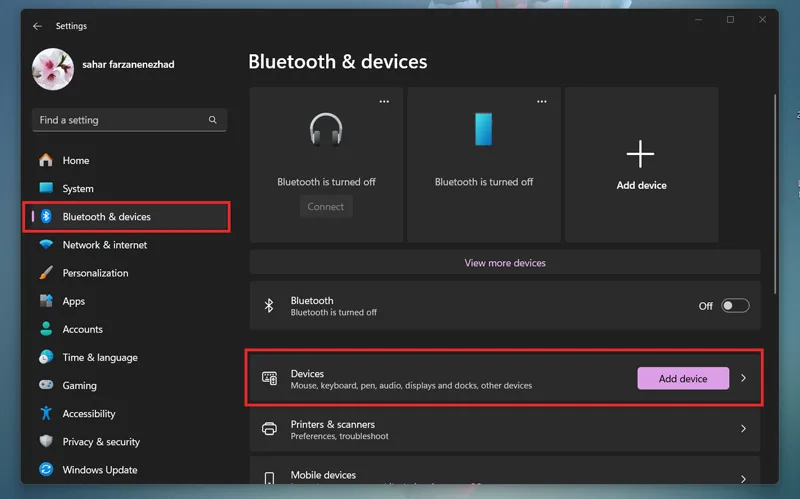The width and height of the screenshot is (800, 499).
Task: Click the 'Preferences, troubleshoot' subtitle
Action: [x=339, y=436]
